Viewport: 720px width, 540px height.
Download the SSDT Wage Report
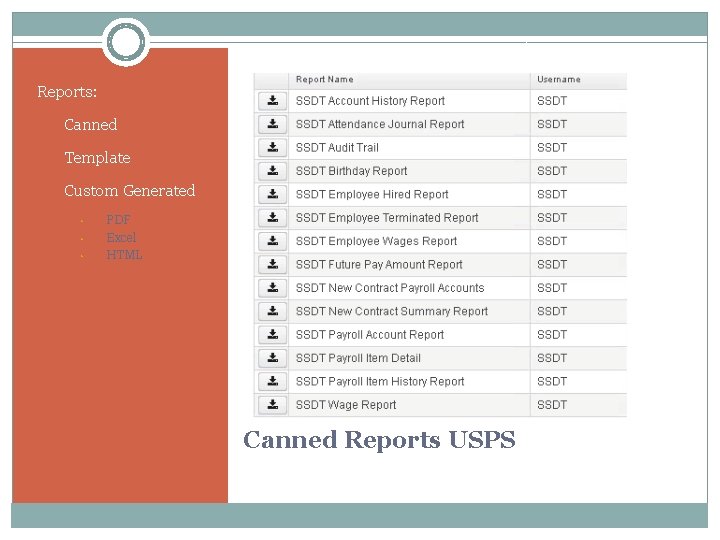[x=272, y=405]
